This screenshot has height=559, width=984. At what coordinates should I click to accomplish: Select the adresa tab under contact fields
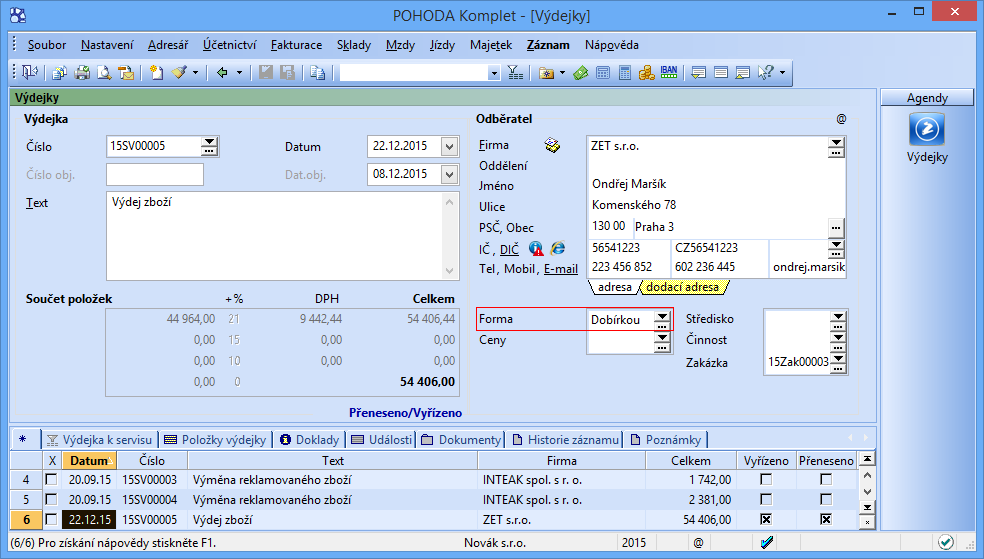(x=614, y=287)
